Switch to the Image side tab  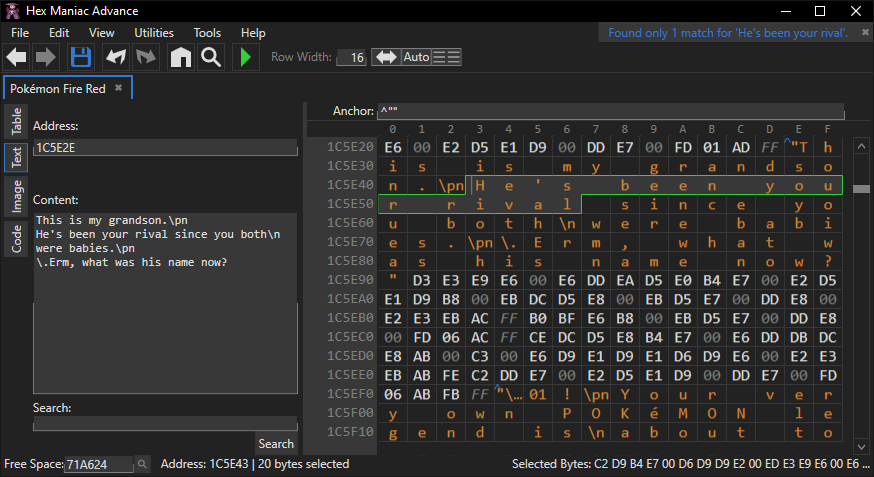click(x=17, y=196)
